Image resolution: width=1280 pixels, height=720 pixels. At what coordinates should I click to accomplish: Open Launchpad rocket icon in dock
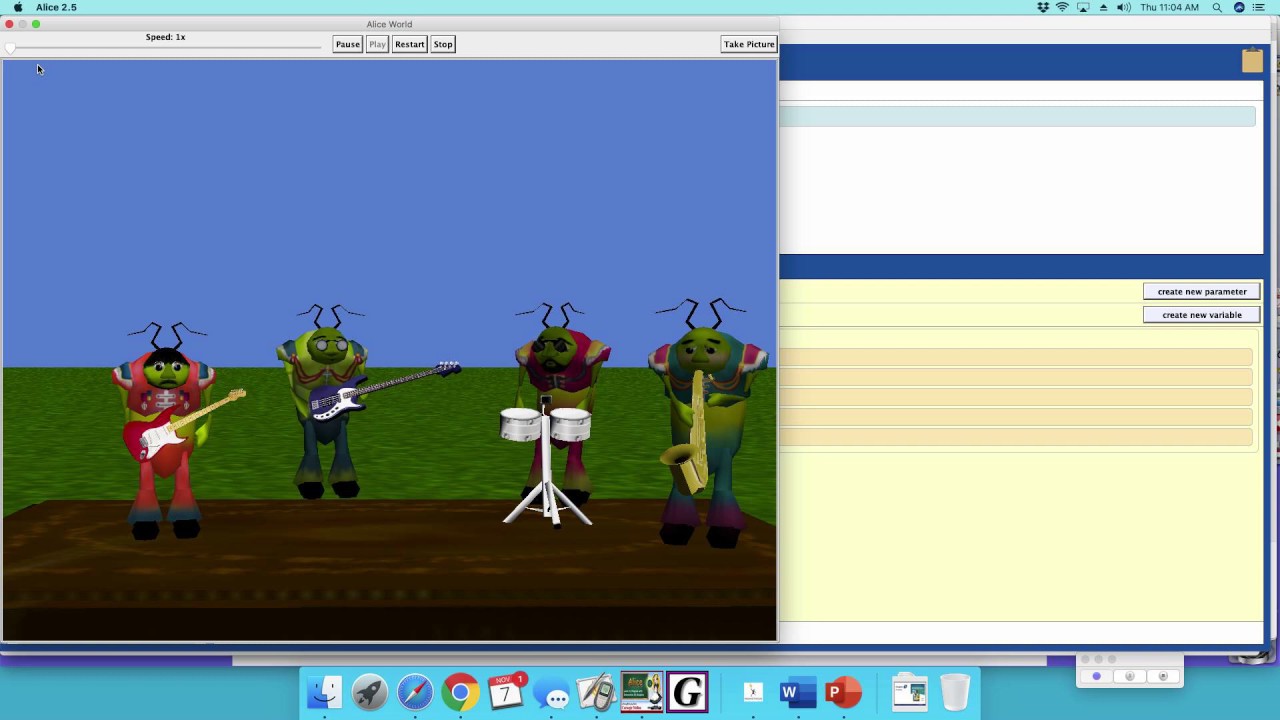(369, 692)
